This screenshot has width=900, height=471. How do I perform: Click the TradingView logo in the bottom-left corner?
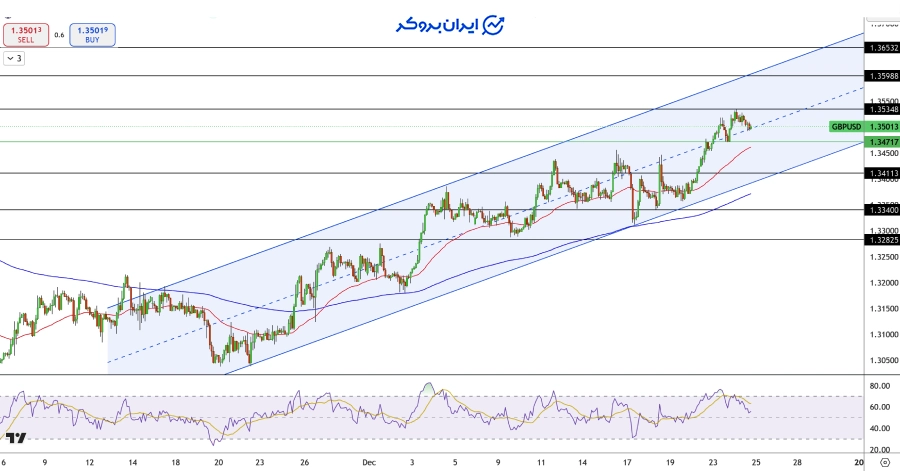(16, 438)
